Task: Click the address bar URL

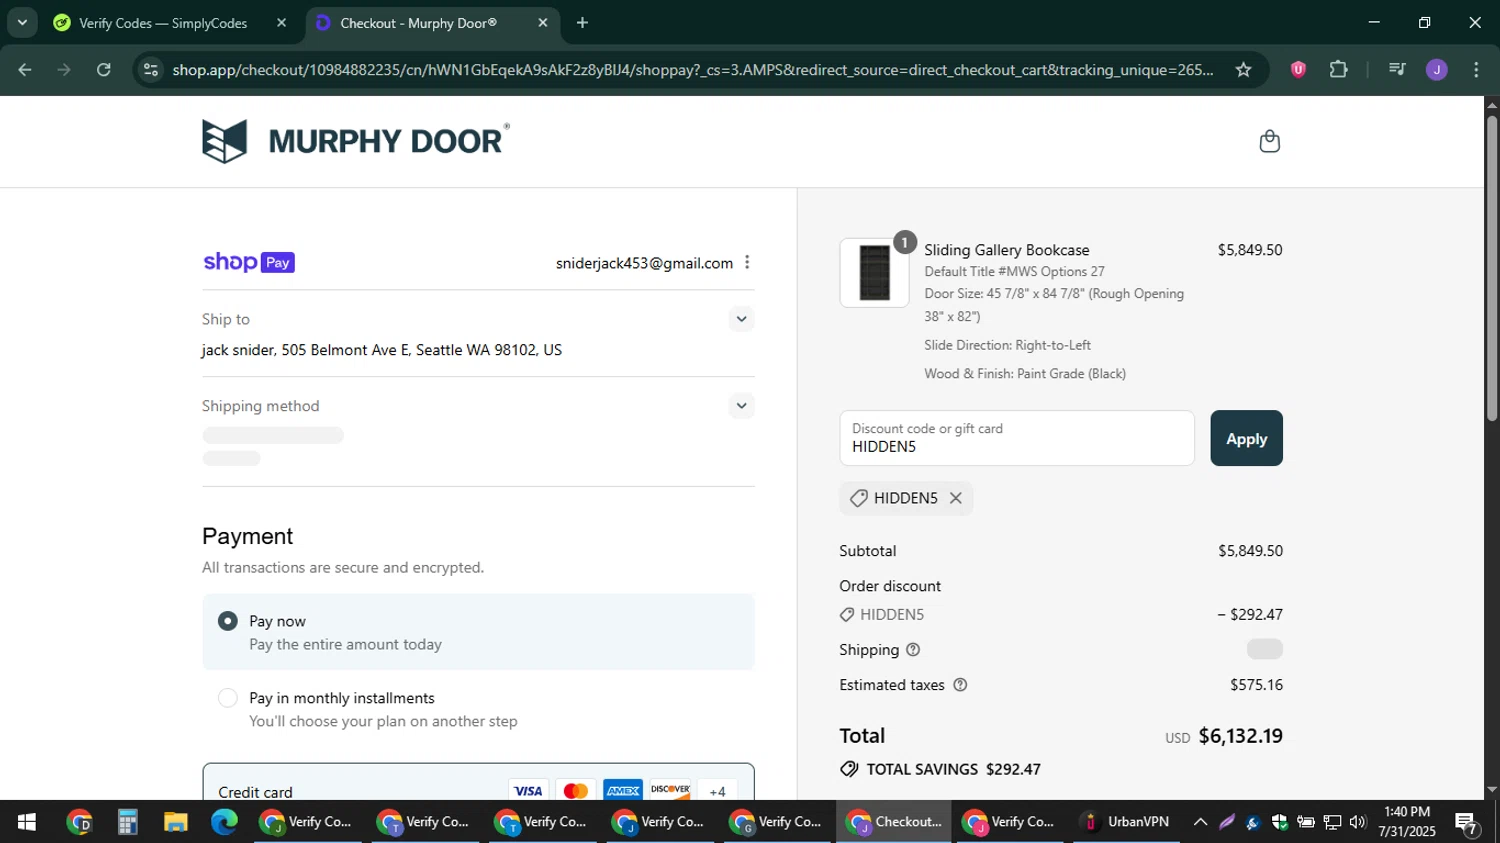Action: 692,70
